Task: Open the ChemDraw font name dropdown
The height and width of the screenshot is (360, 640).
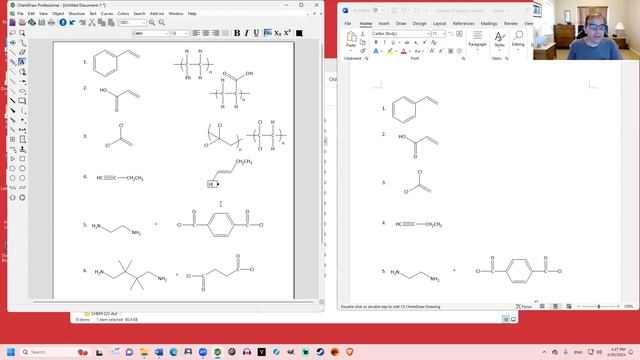Action: point(167,33)
